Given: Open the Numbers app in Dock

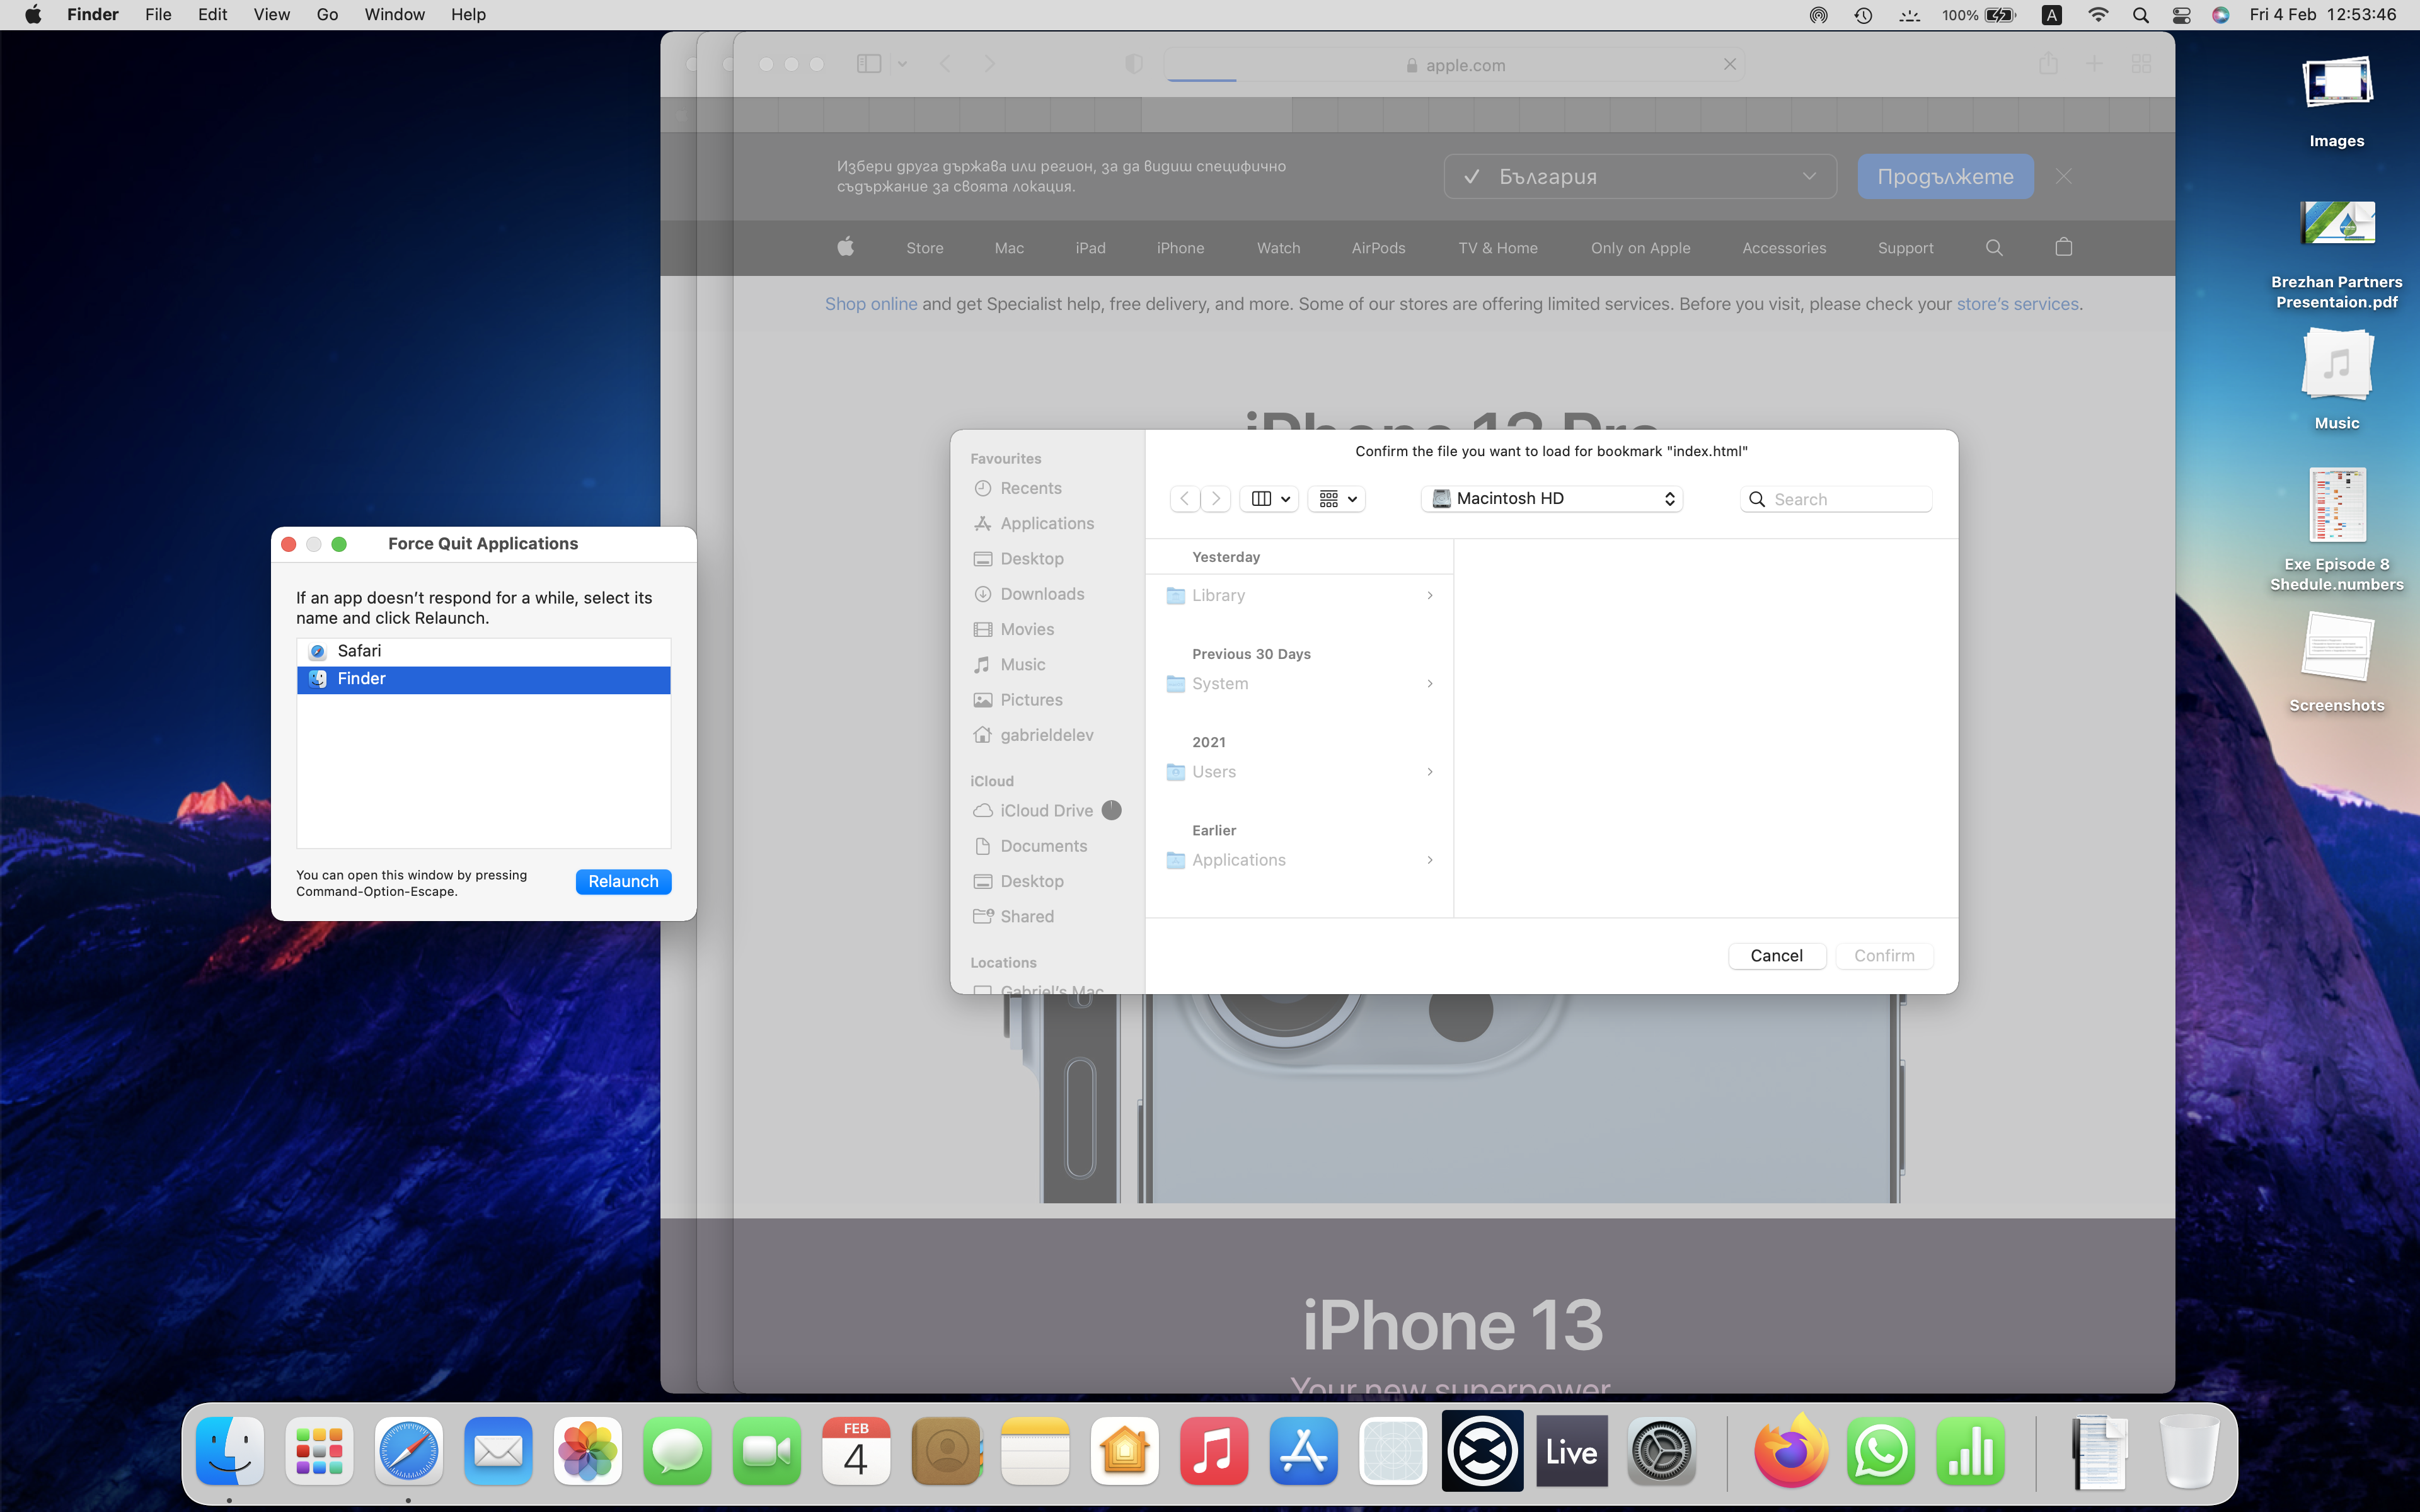Looking at the screenshot, I should pos(1970,1452).
